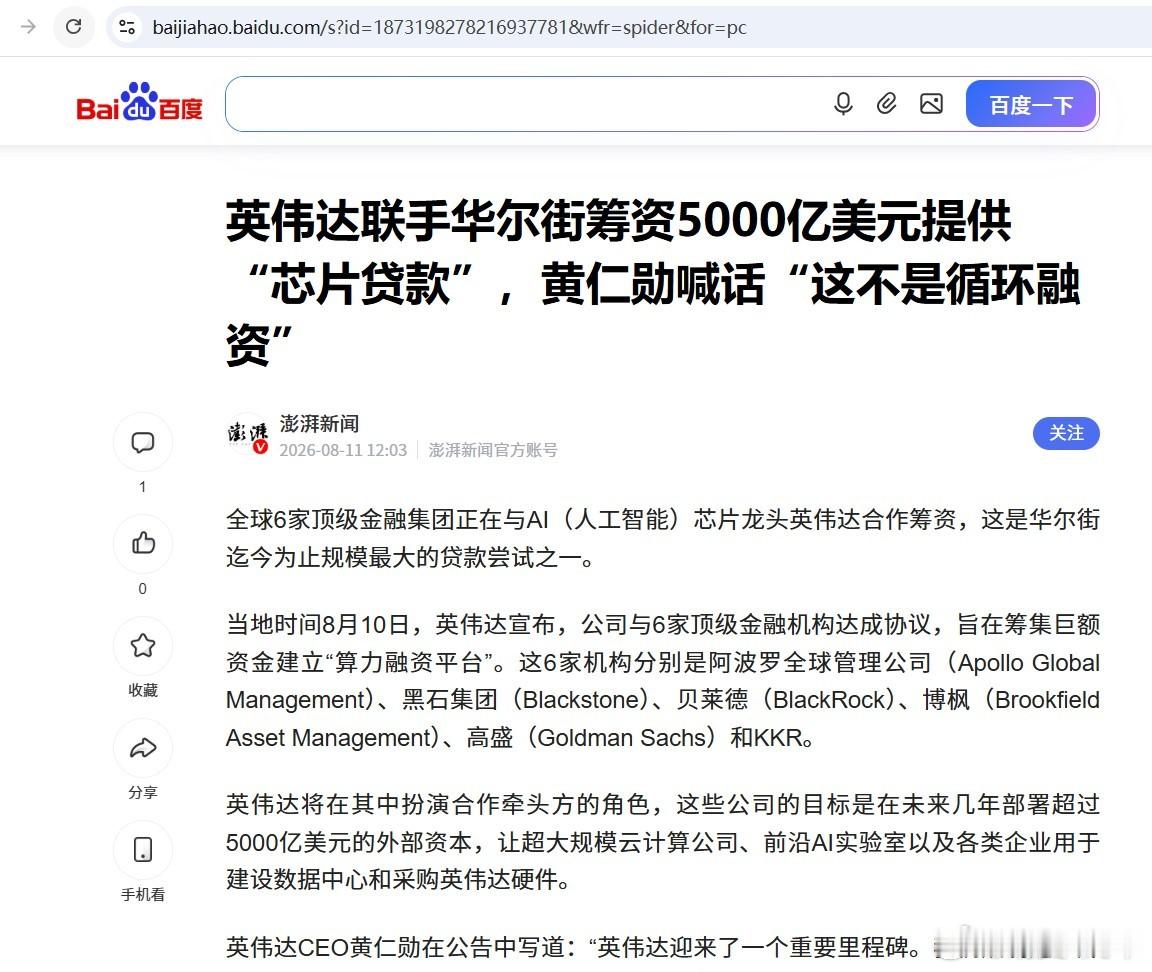The height and width of the screenshot is (972, 1152).
Task: Open 澎湃新闻 avatar profile
Action: click(x=248, y=435)
